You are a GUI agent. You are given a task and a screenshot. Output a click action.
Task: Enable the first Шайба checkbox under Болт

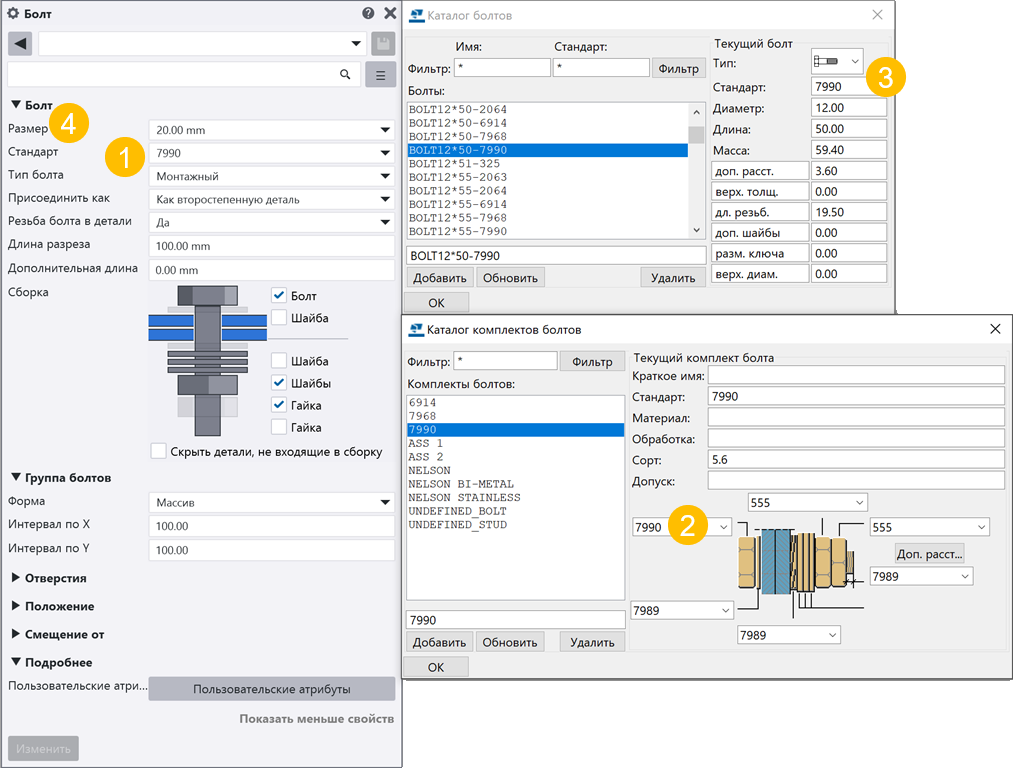pyautogui.click(x=279, y=318)
